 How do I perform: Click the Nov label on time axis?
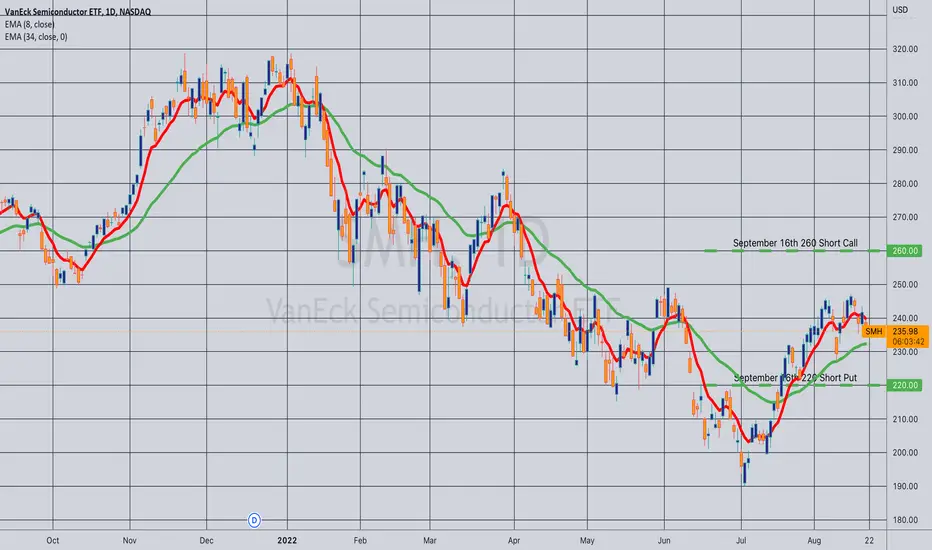pyautogui.click(x=130, y=540)
